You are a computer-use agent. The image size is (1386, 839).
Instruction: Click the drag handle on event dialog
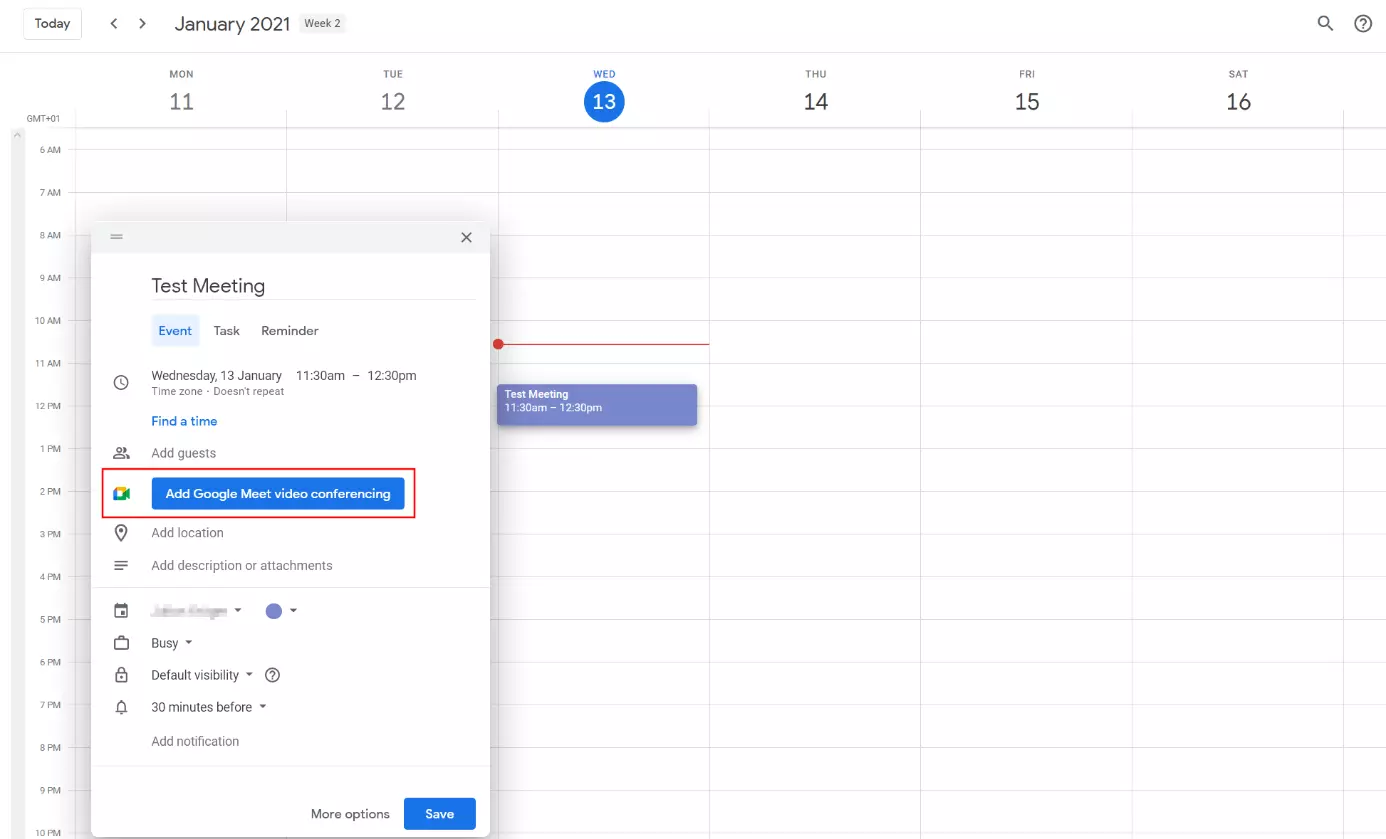117,237
